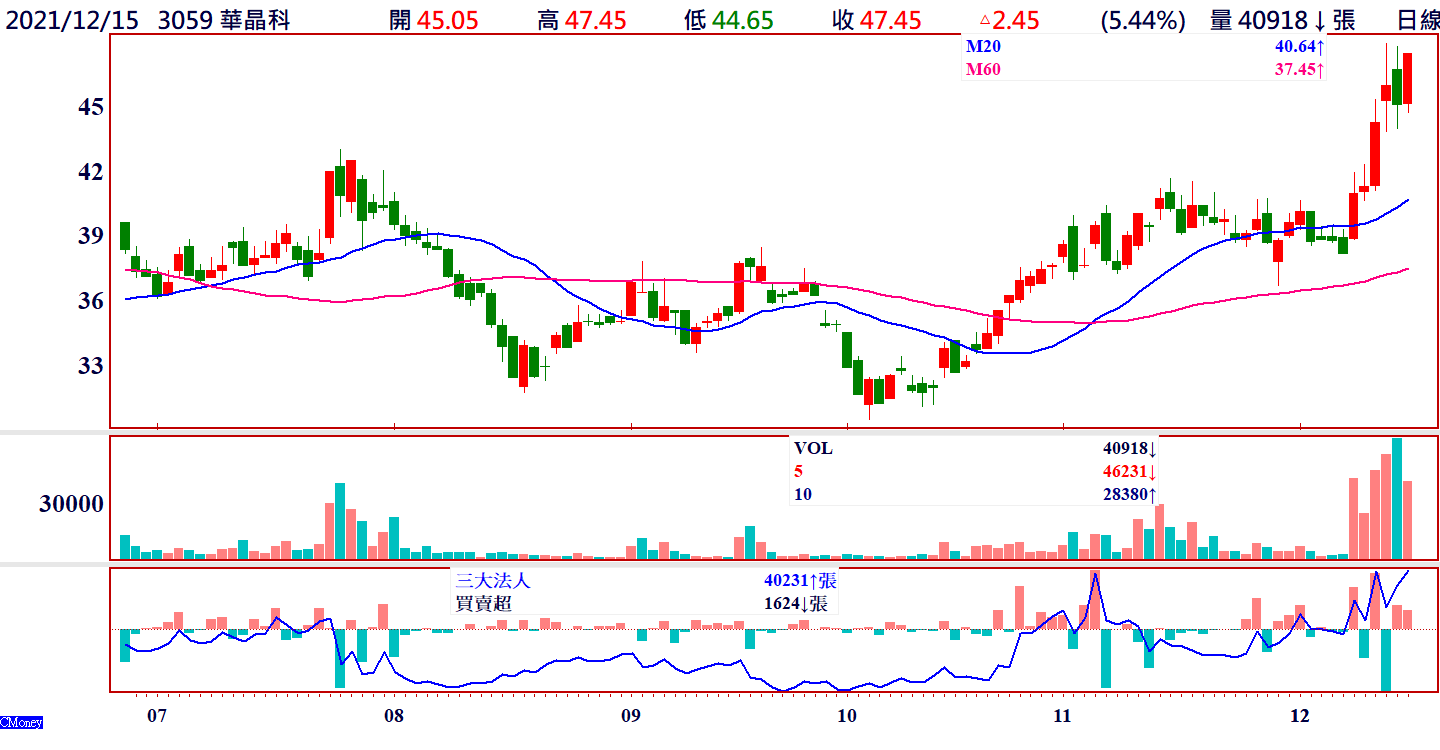Click the 買賣超 indicator label
Viewport: 1440px width, 750px height.
tap(482, 603)
